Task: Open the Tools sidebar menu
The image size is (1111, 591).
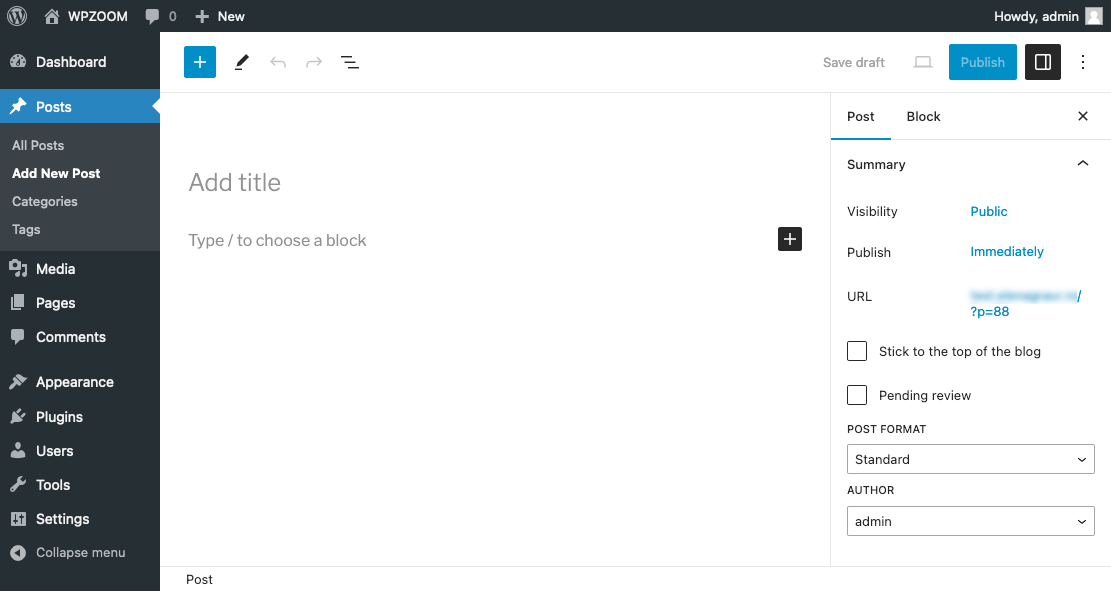Action: click(x=80, y=485)
